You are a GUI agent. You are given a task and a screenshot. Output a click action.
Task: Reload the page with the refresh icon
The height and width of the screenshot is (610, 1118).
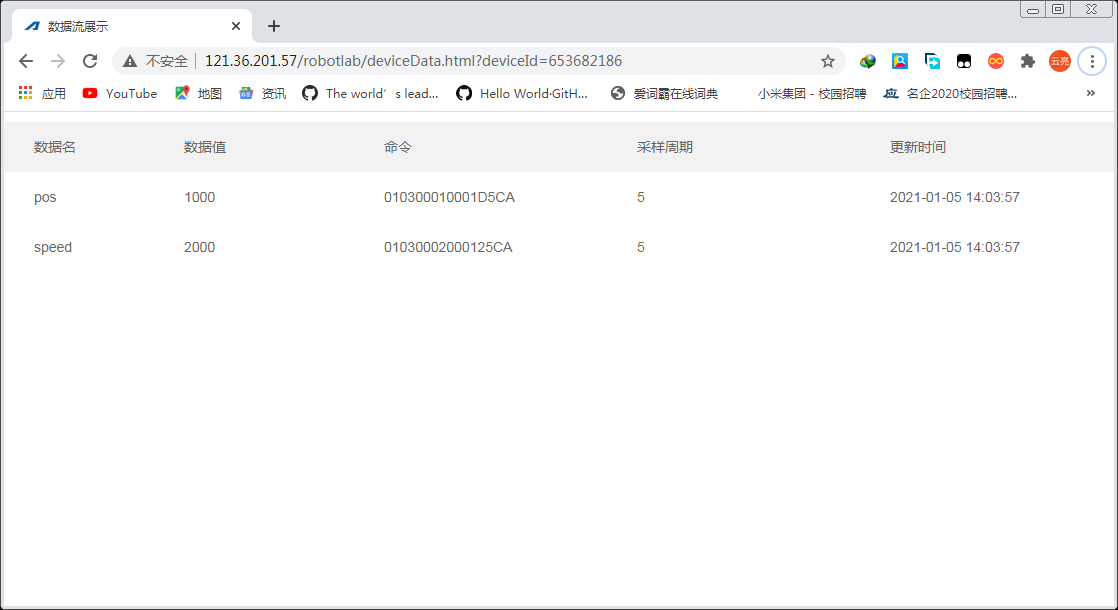click(90, 61)
